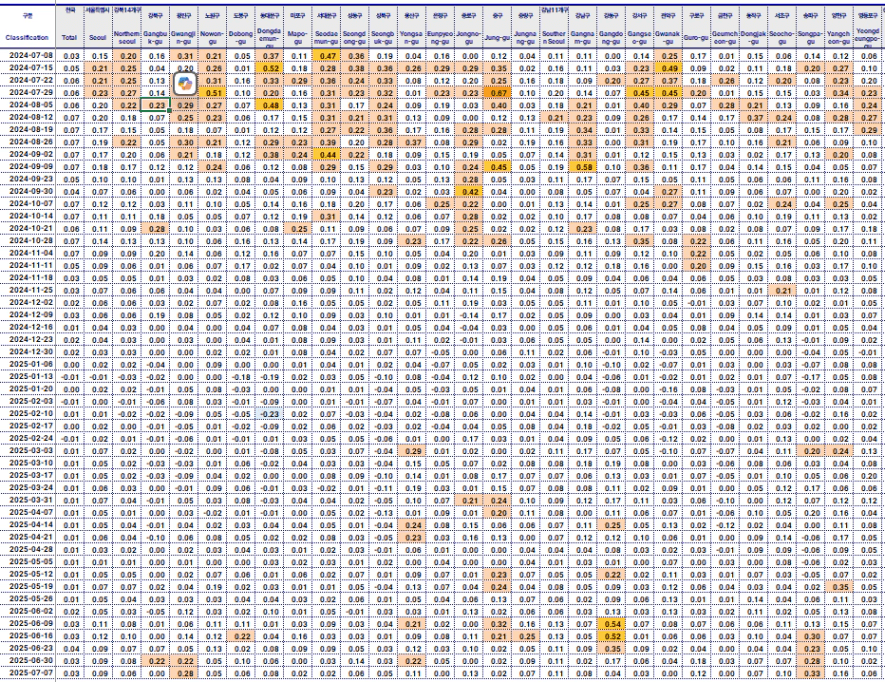Select the Seodaemun-gu column header
The image size is (885, 682).
click(x=327, y=38)
